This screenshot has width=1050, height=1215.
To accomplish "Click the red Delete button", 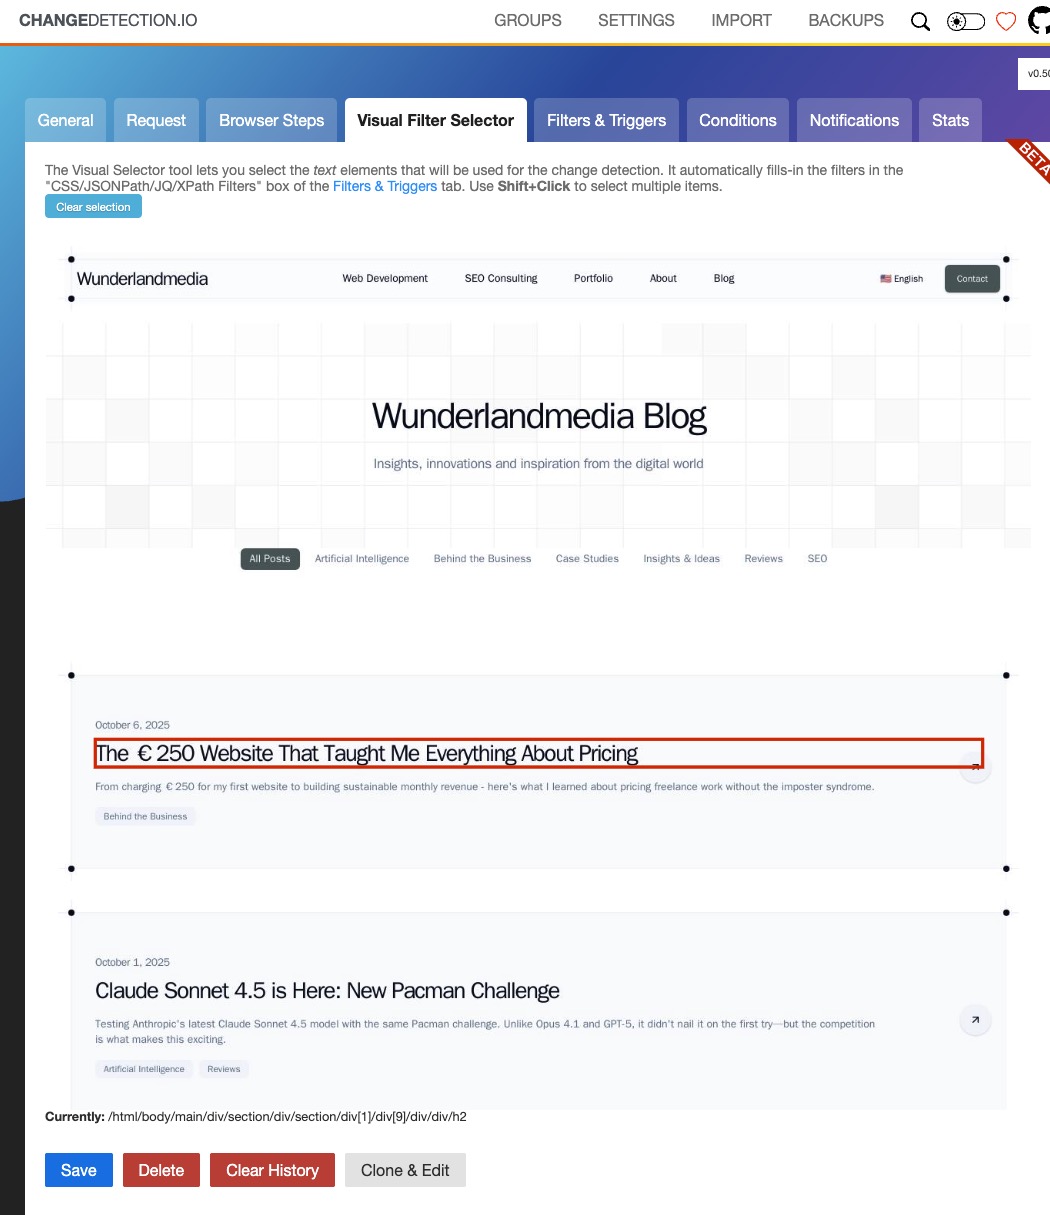I will pos(161,1170).
